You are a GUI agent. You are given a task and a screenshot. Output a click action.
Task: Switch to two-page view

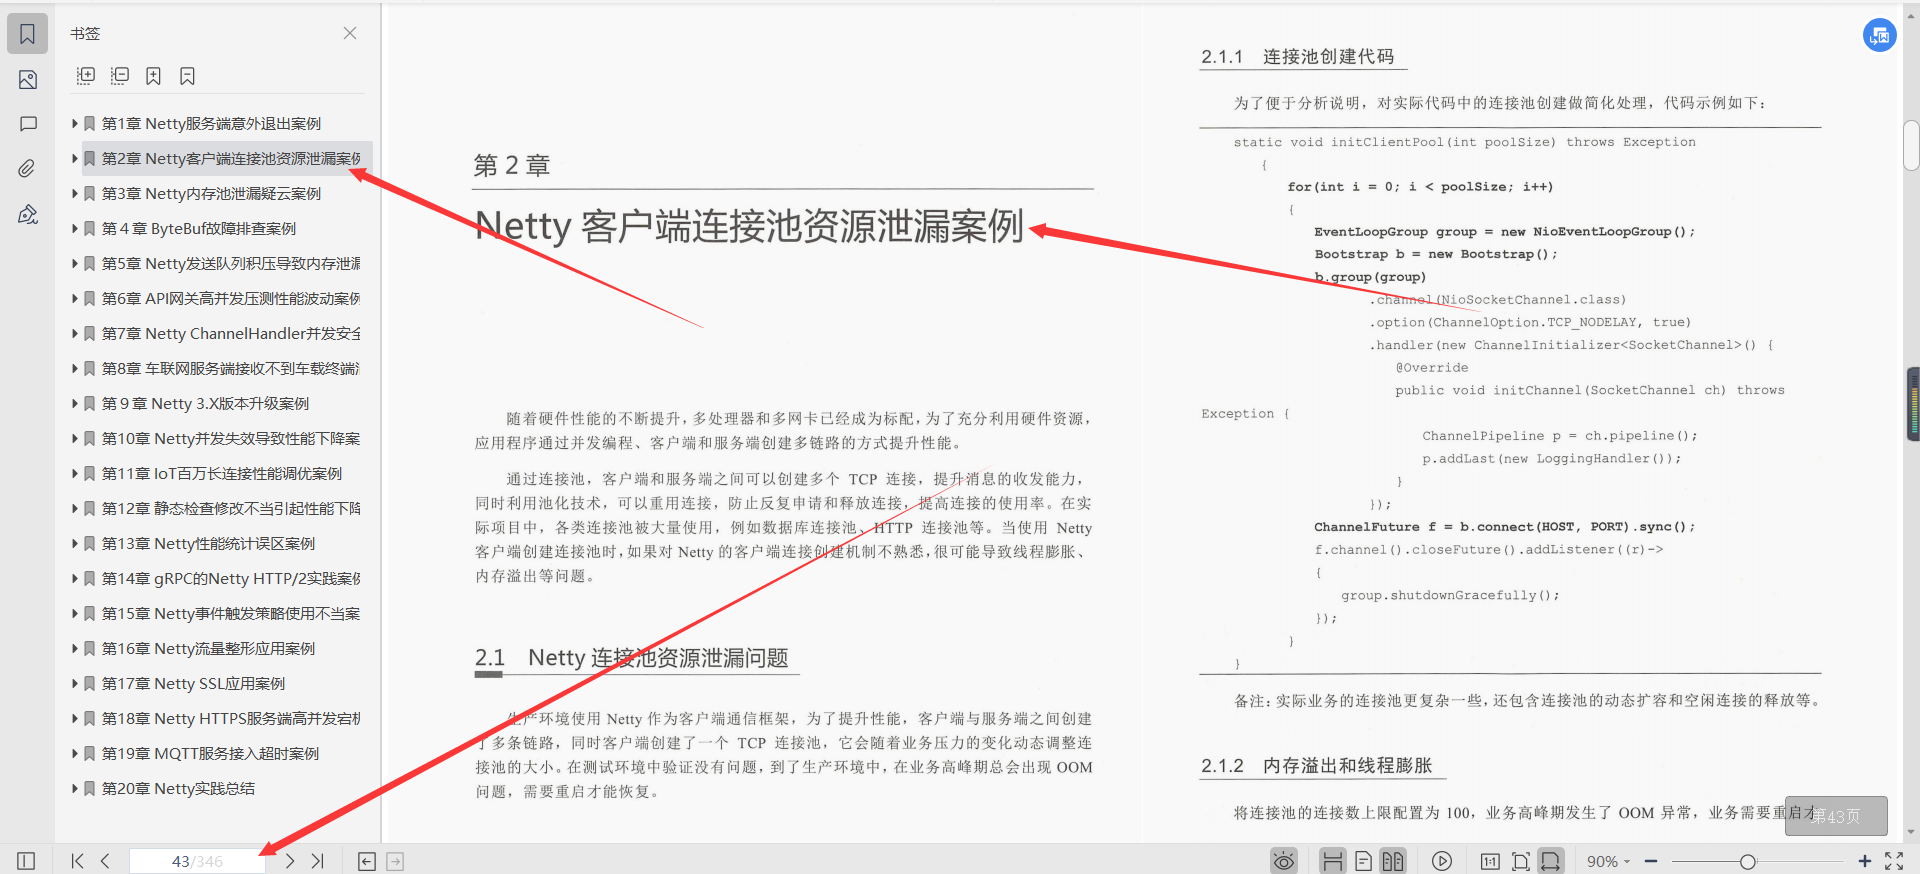tap(1393, 861)
